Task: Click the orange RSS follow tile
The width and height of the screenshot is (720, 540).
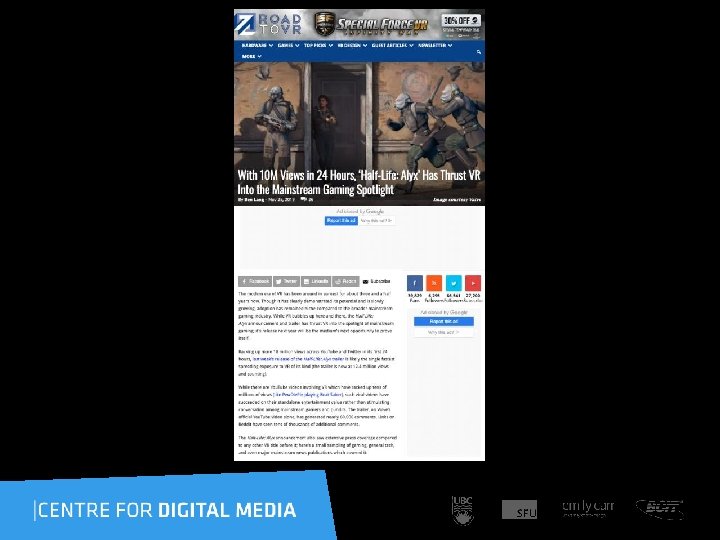Action: point(434,283)
